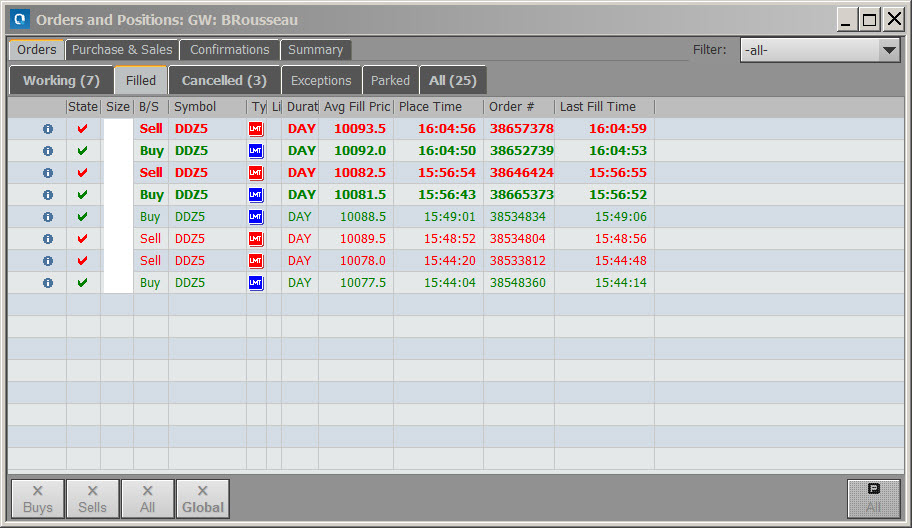The height and width of the screenshot is (528, 912).
Task: Sort by the Avg Fill Price column header
Action: [x=356, y=107]
